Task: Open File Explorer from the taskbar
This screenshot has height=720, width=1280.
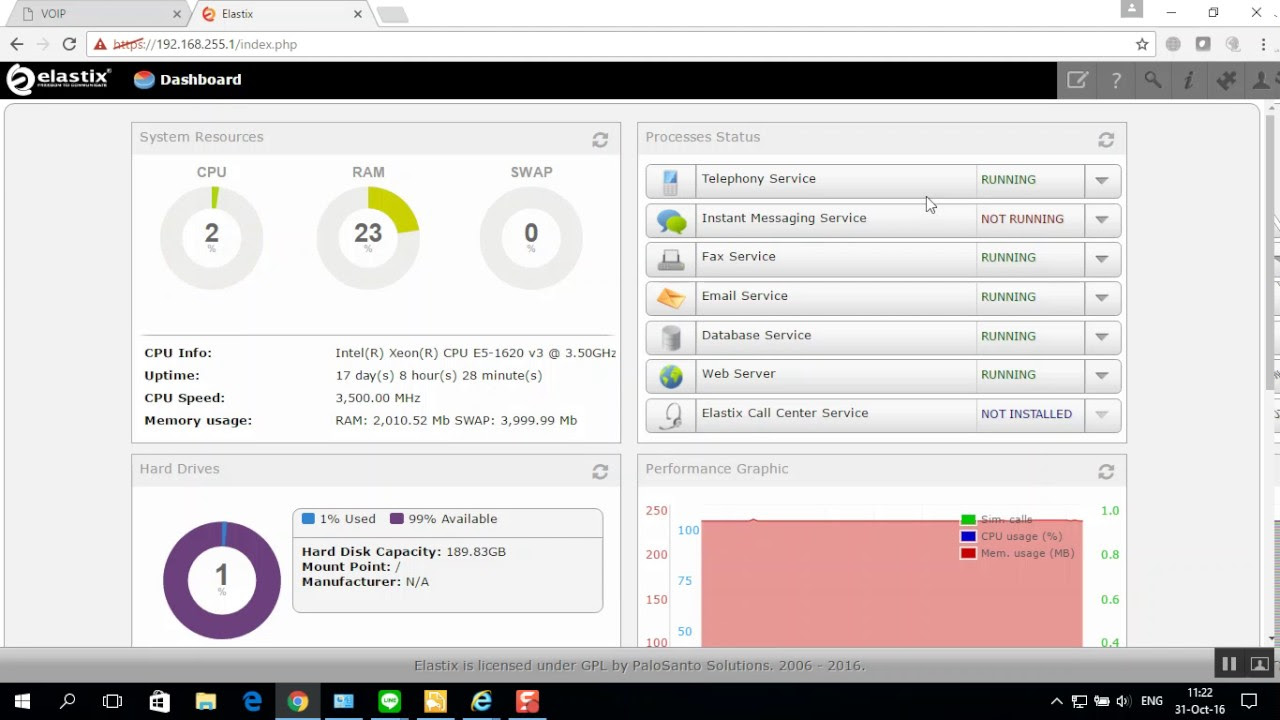Action: pyautogui.click(x=206, y=701)
